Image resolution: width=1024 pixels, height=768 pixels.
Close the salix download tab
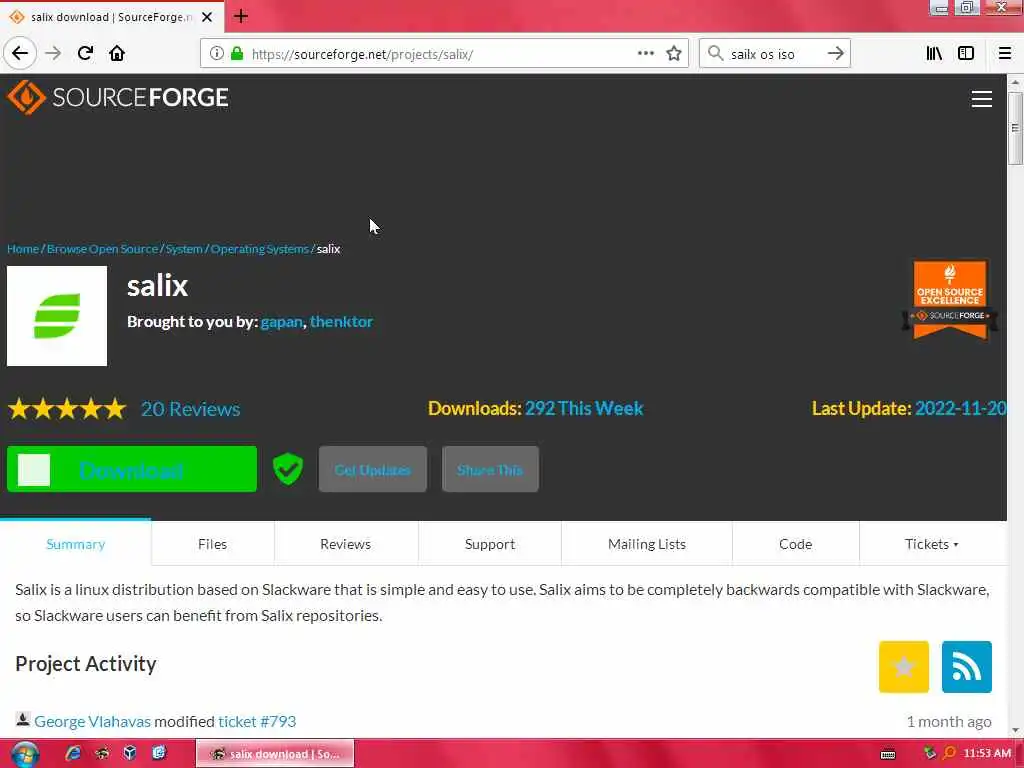(x=207, y=17)
